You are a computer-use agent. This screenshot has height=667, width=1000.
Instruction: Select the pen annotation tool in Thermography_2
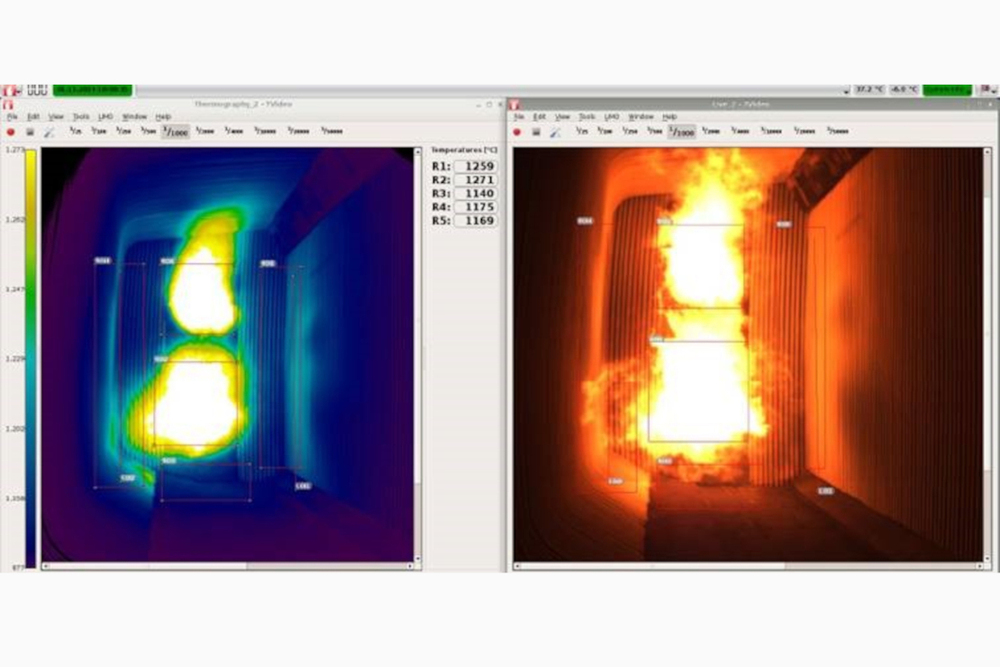click(49, 131)
